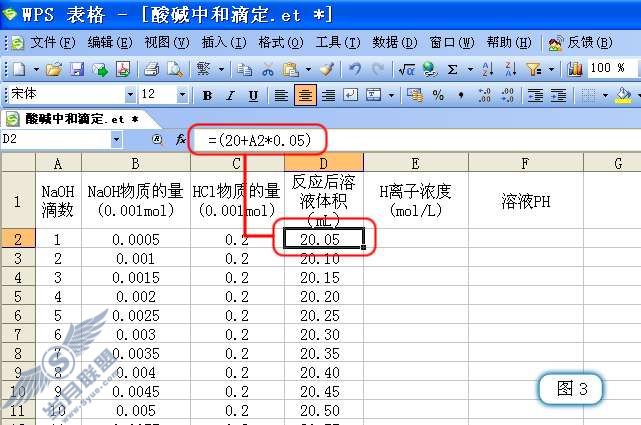The height and width of the screenshot is (425, 641).
Task: Click the Print Preview icon
Action: pyautogui.click(x=175, y=69)
